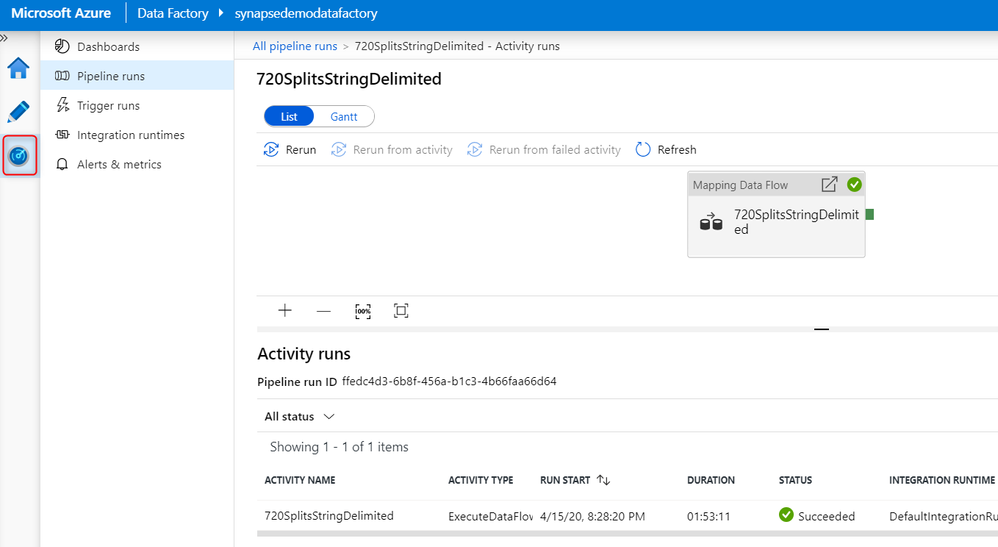Click the Integration runtimes icon
Viewport: 998px width, 547px height.
tap(62, 134)
